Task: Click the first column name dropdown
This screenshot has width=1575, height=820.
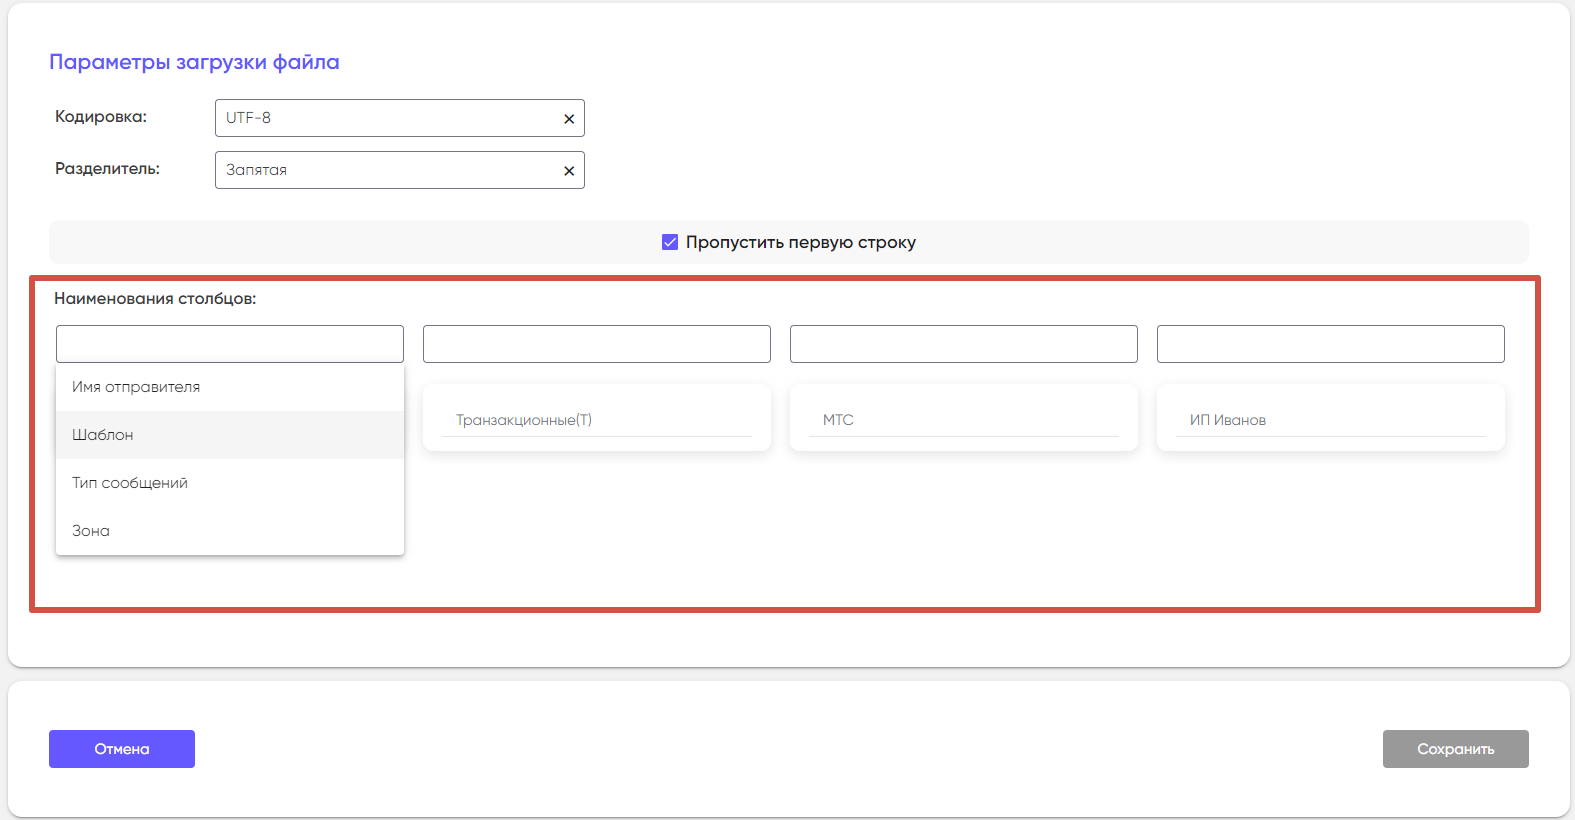Action: [x=229, y=344]
